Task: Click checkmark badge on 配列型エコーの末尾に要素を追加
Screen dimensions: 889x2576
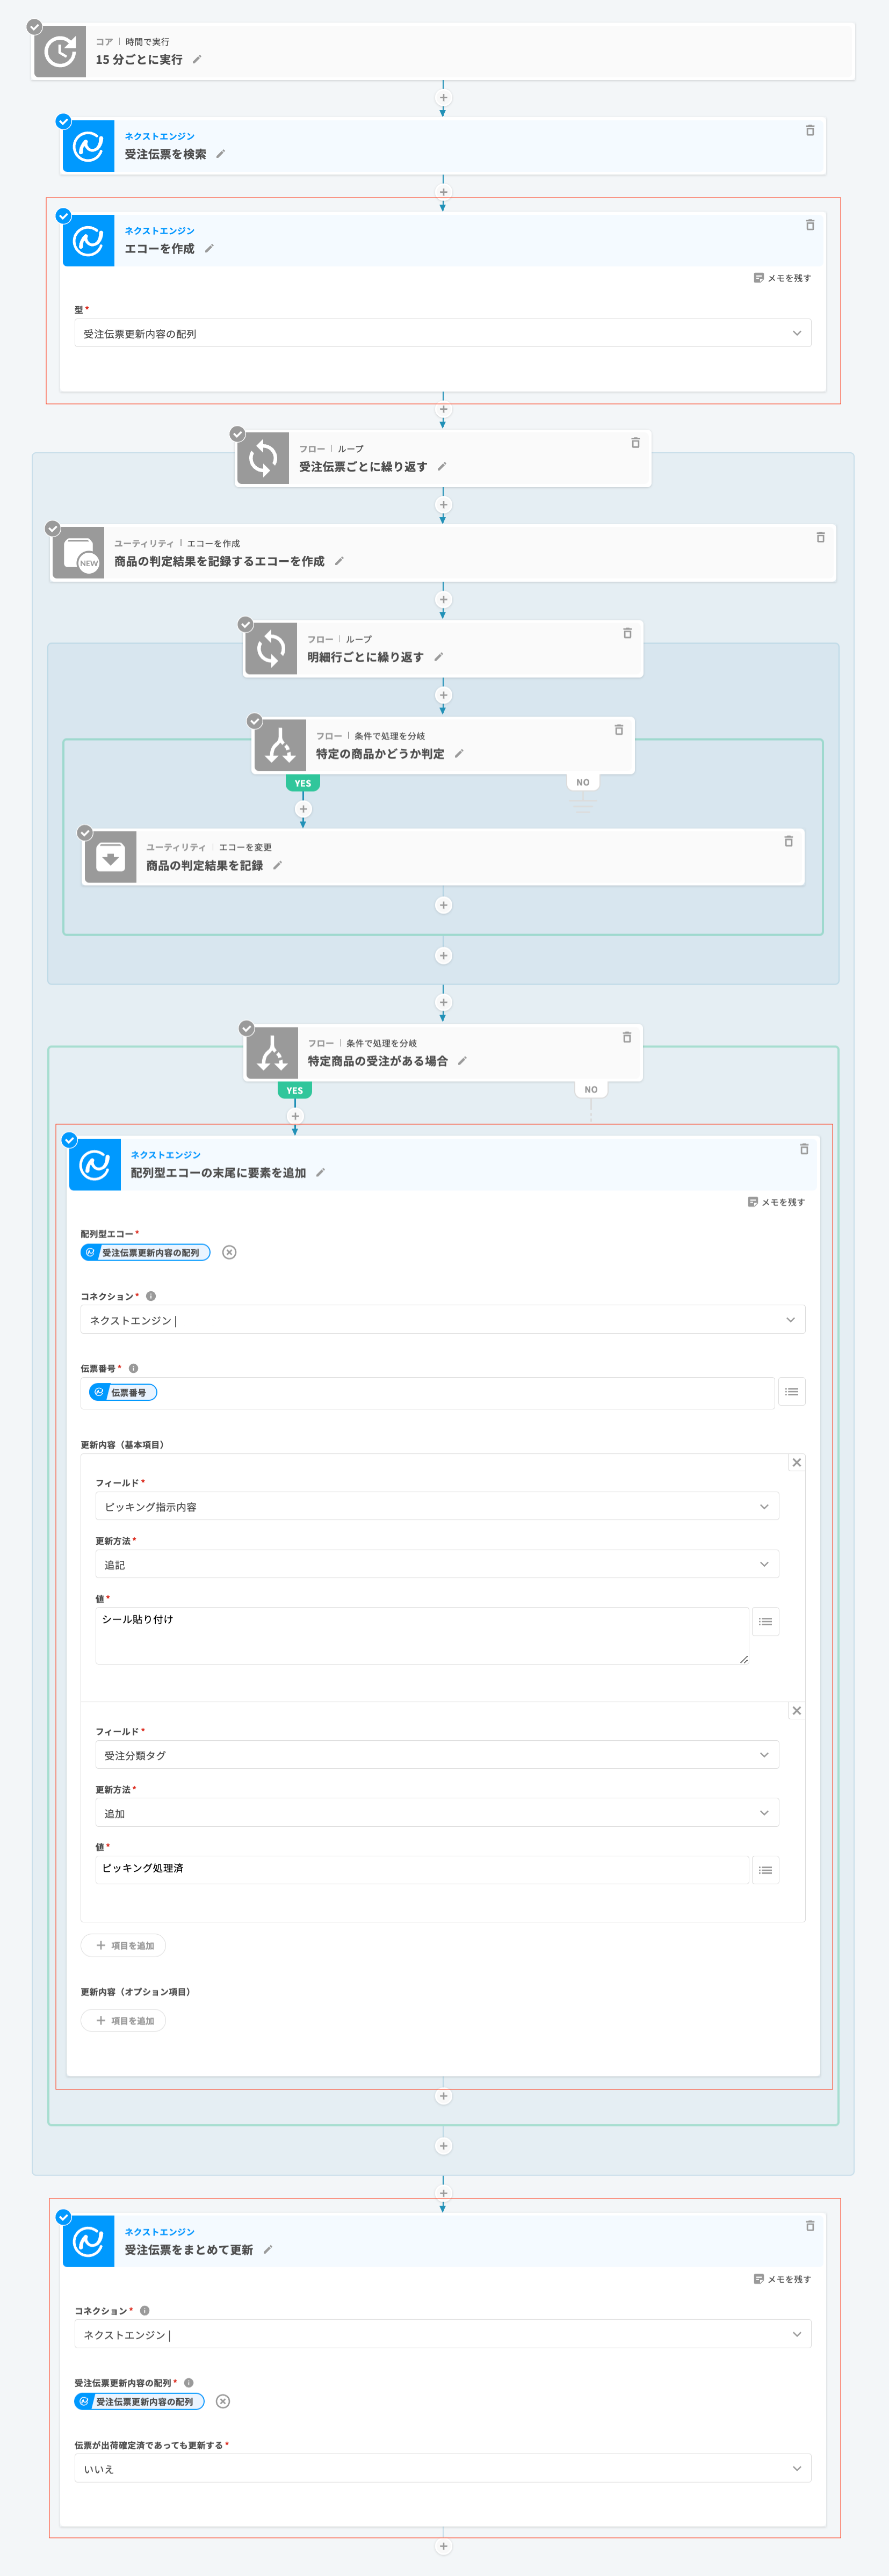Action: (x=70, y=1140)
